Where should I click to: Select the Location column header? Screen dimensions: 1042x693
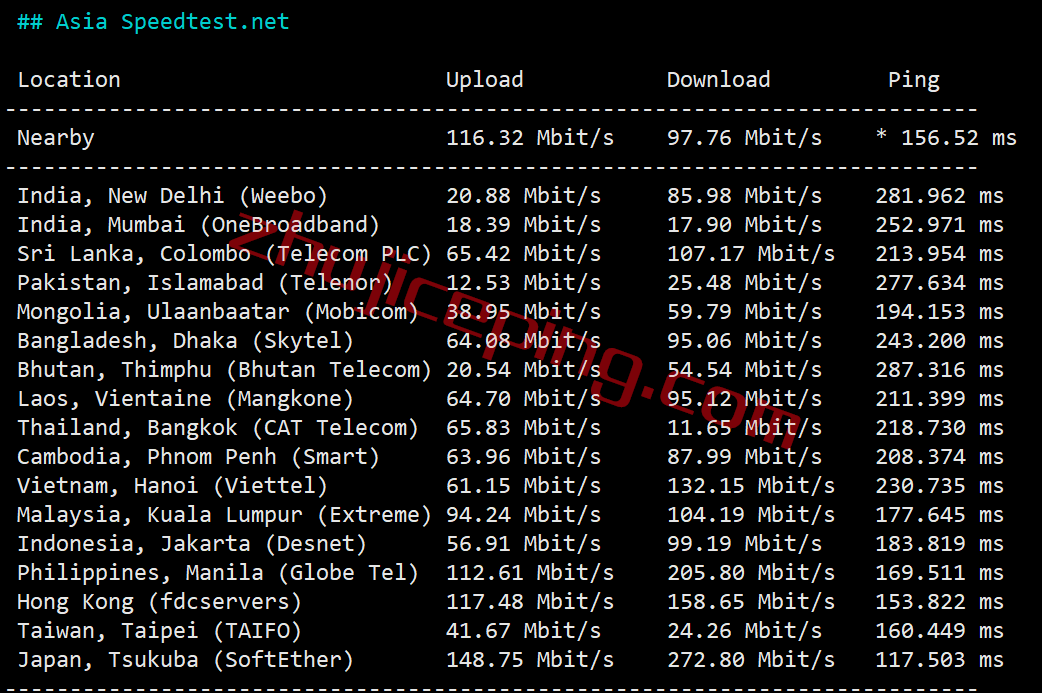click(69, 80)
